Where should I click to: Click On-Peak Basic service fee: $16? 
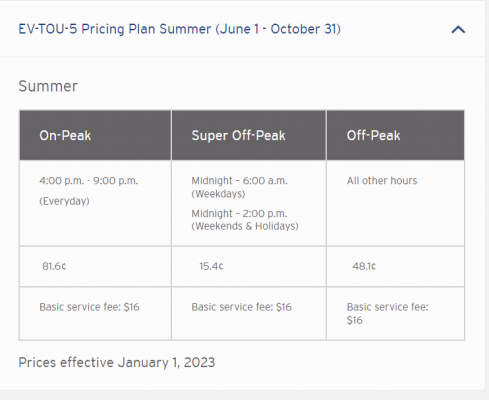[x=89, y=307]
